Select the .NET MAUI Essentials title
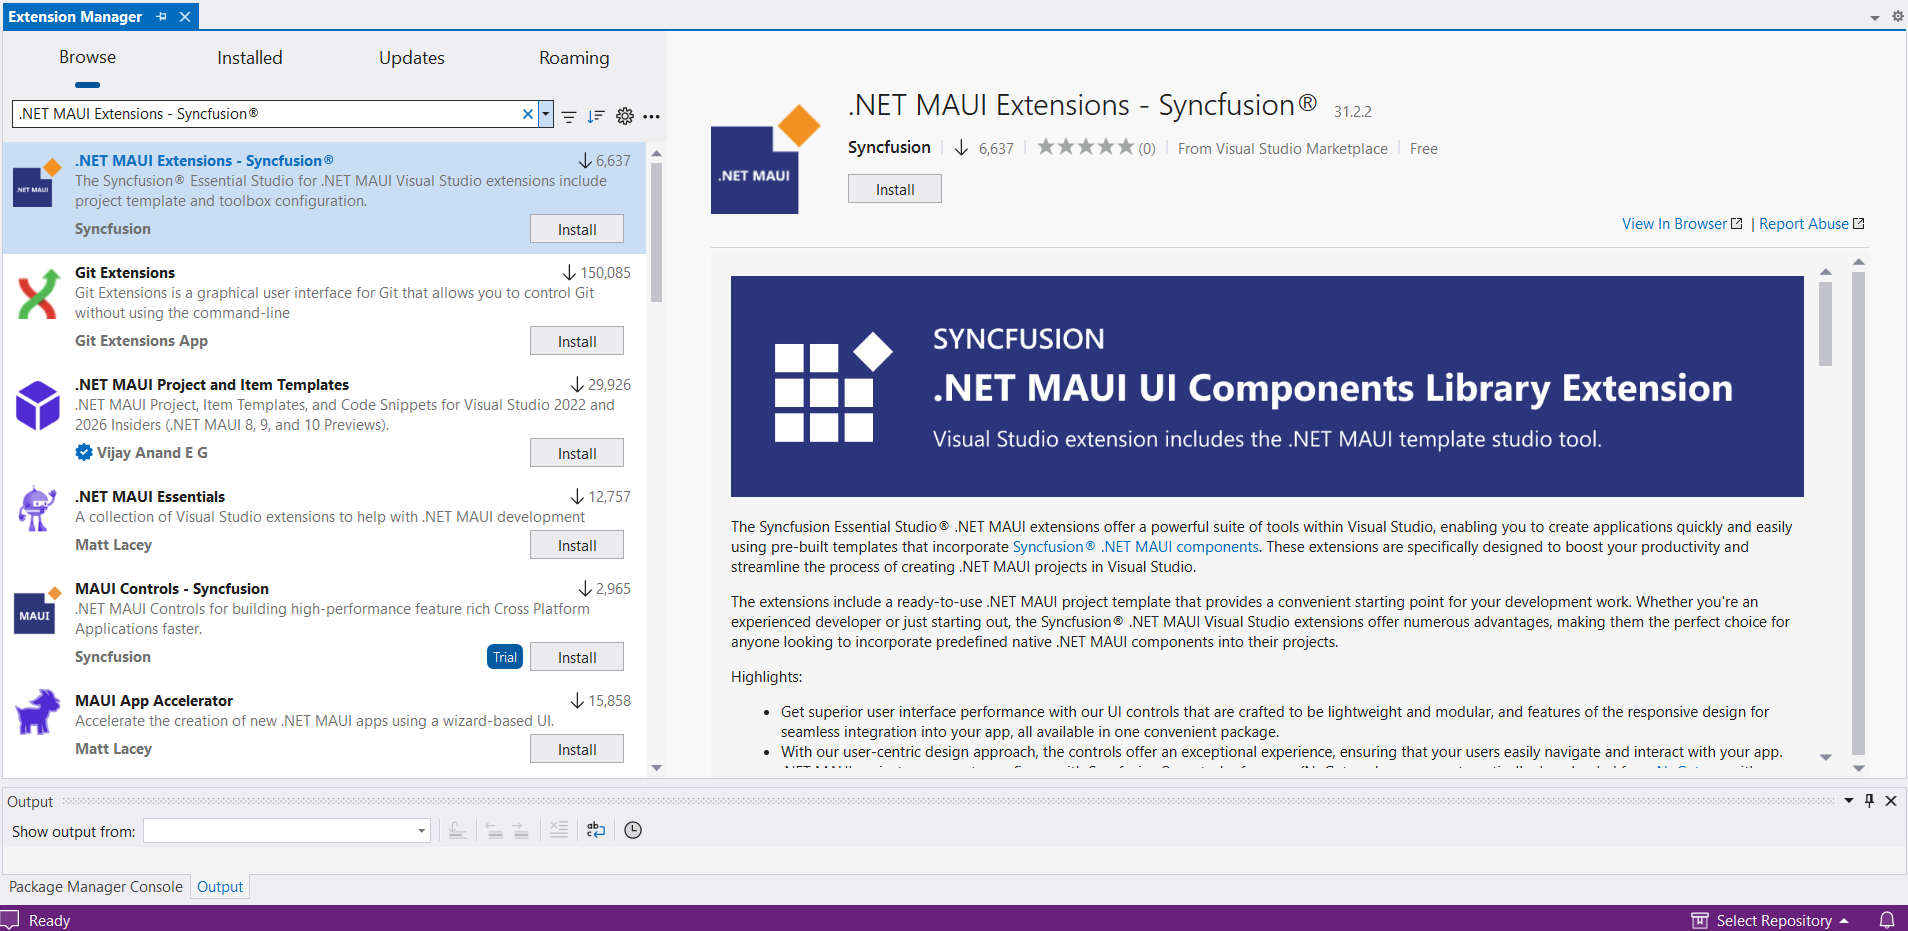This screenshot has height=931, width=1908. (150, 496)
